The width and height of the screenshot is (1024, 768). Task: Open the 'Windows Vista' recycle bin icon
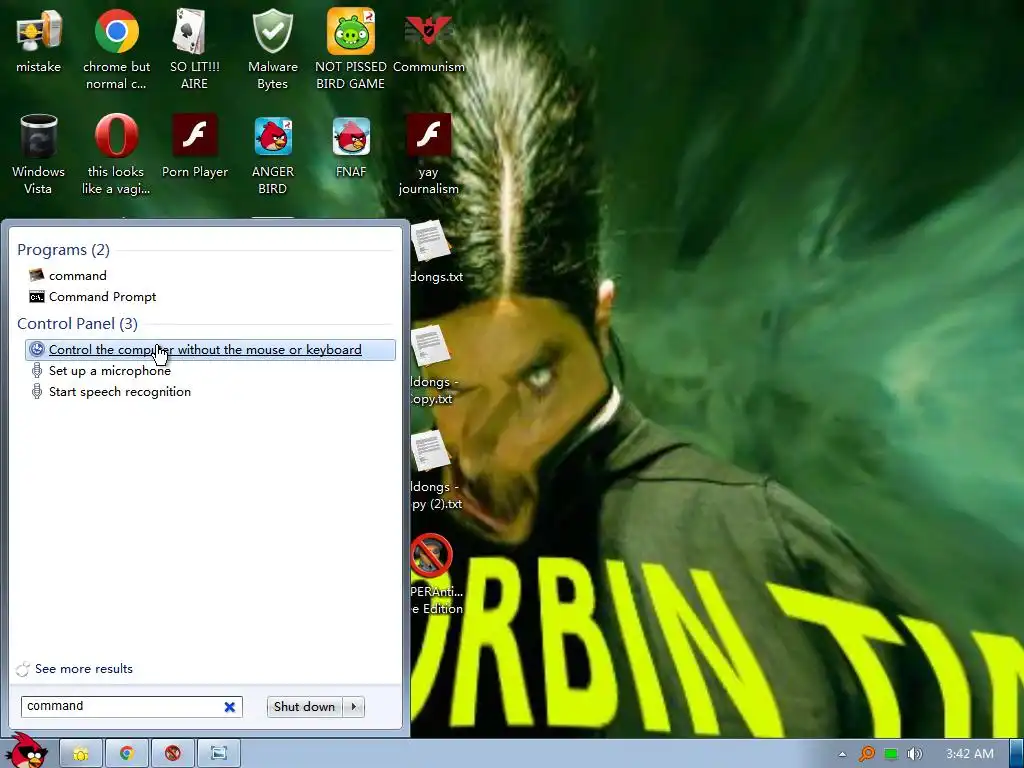coord(39,154)
